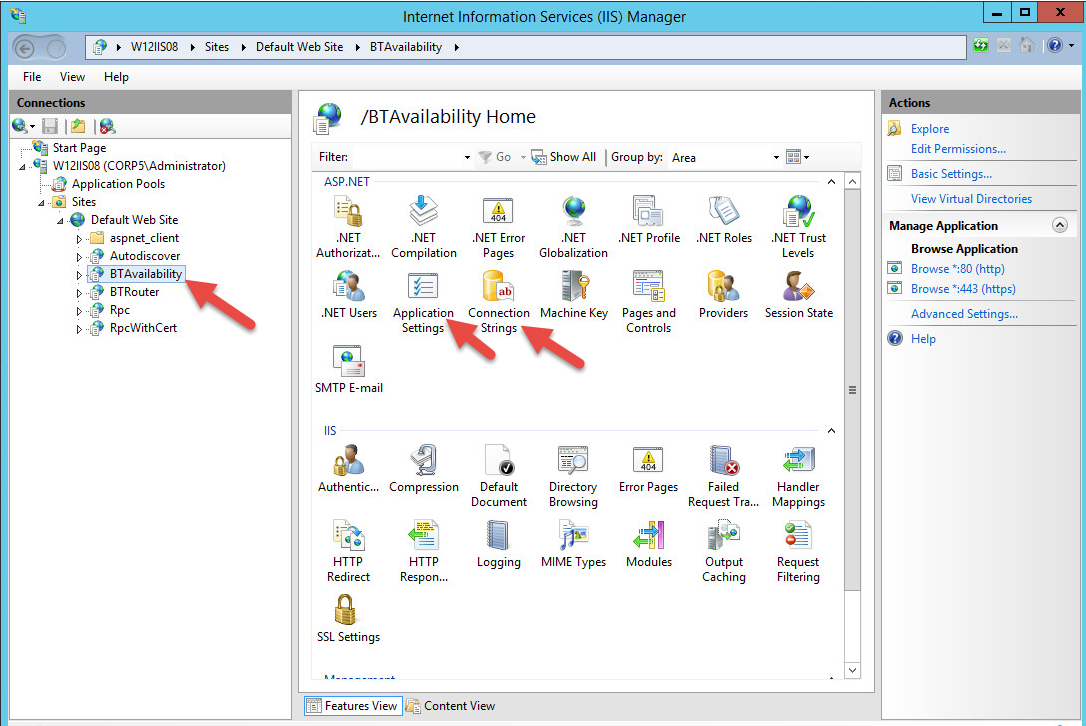The width and height of the screenshot is (1086, 726).
Task: Open the Filter combo box dropdown
Action: pyautogui.click(x=468, y=157)
